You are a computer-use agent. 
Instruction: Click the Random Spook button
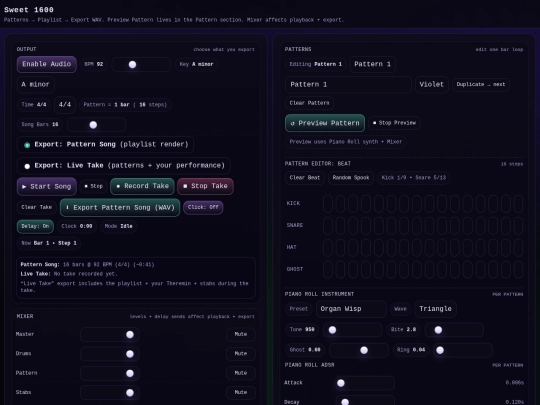pyautogui.click(x=351, y=178)
